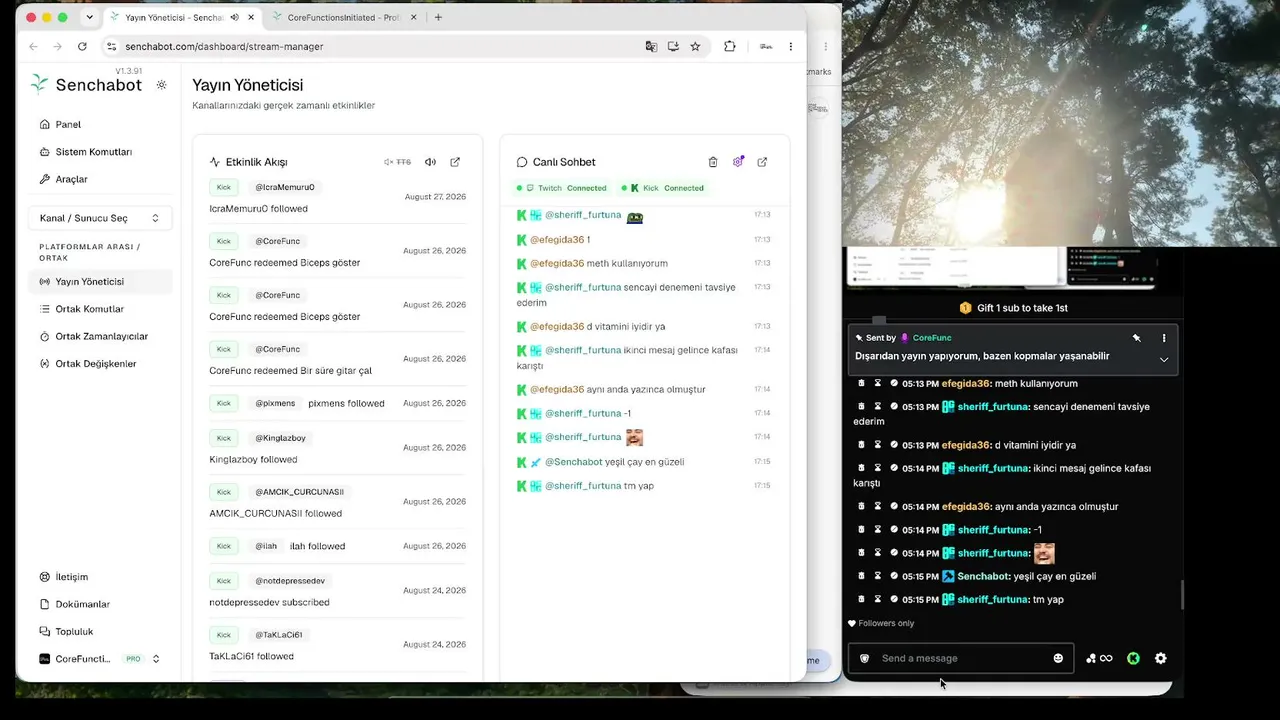Image resolution: width=1280 pixels, height=720 pixels.
Task: Open the Chrome three-dot menu
Action: pyautogui.click(x=791, y=46)
